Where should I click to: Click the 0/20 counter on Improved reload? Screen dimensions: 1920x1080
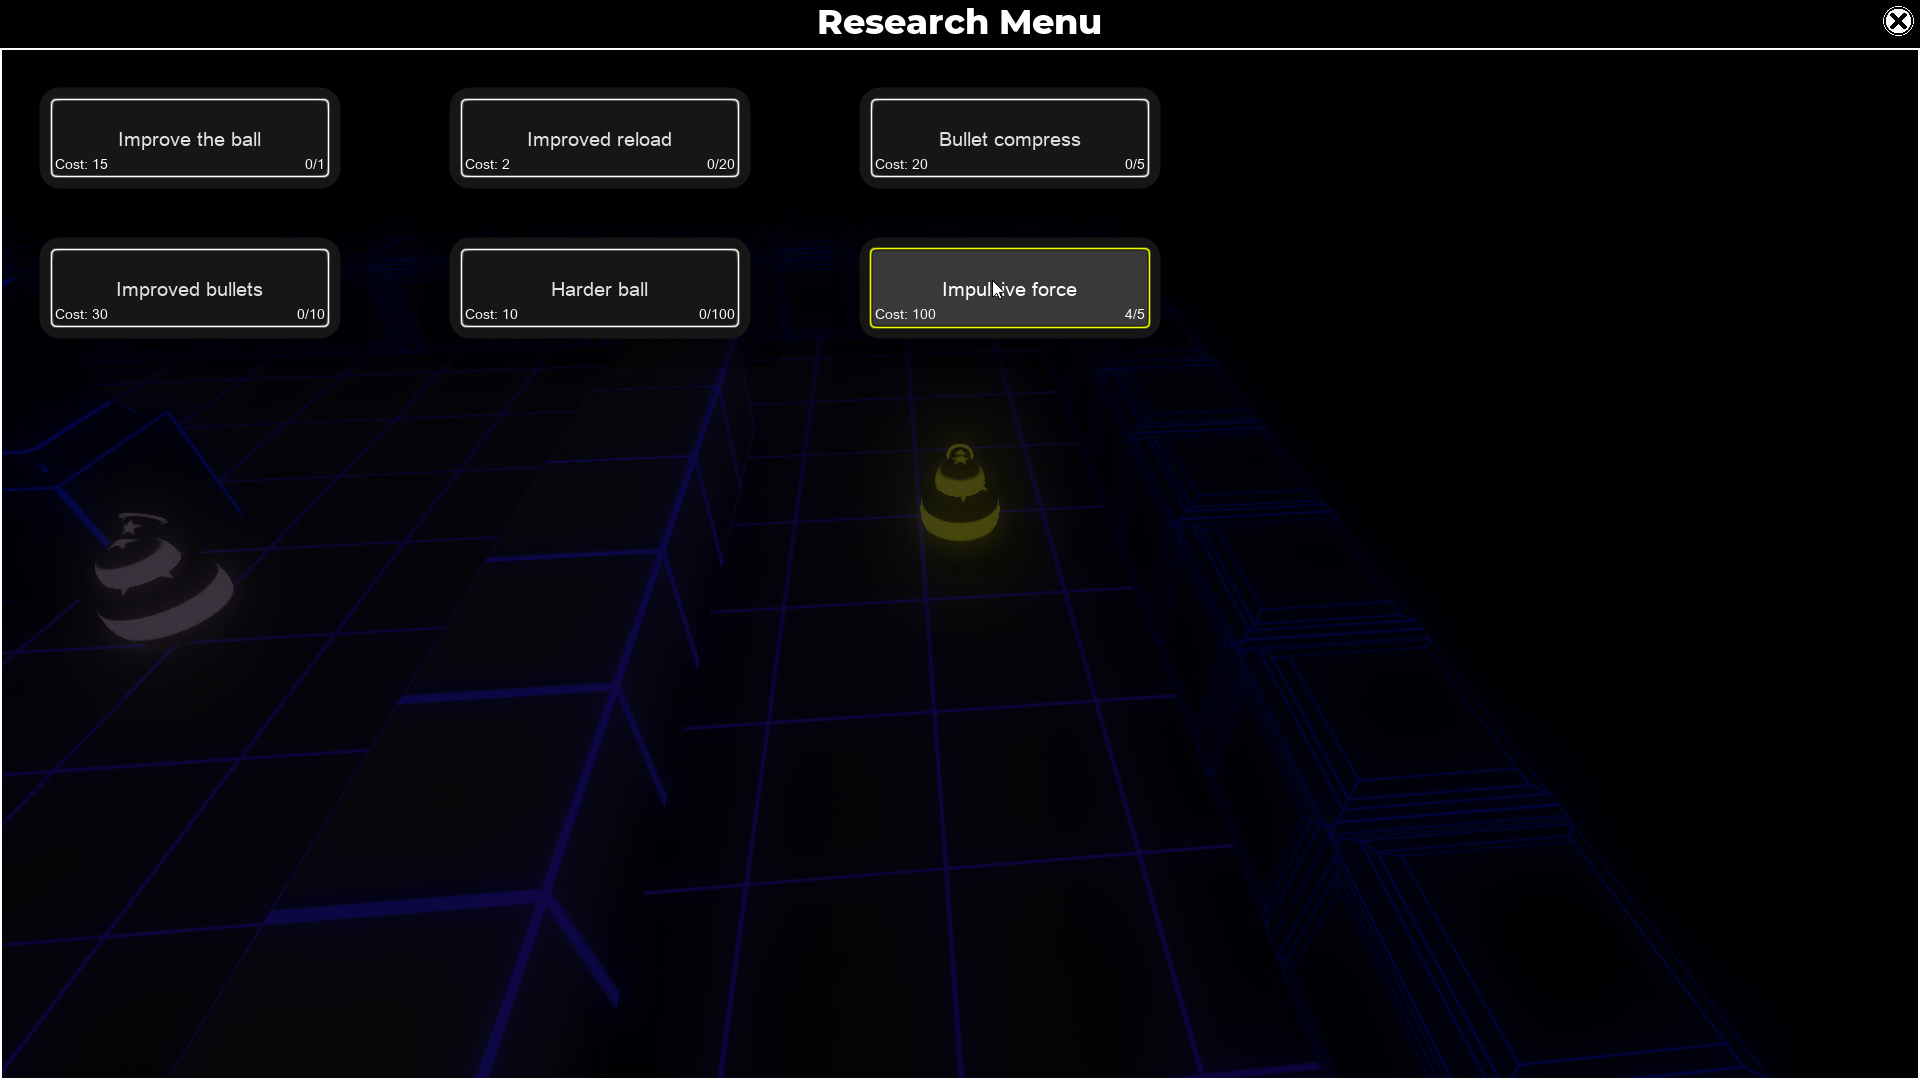[720, 164]
